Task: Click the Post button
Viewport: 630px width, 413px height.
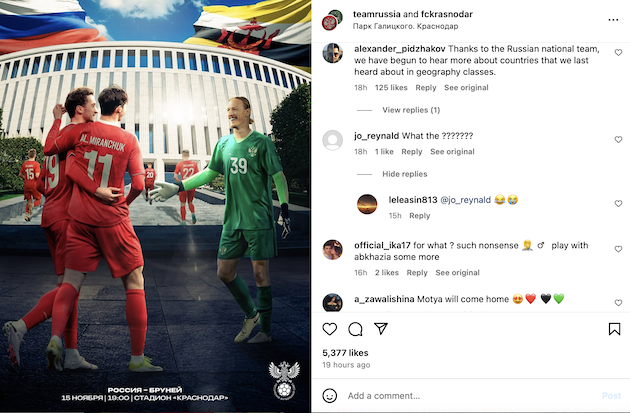Action: pyautogui.click(x=612, y=396)
